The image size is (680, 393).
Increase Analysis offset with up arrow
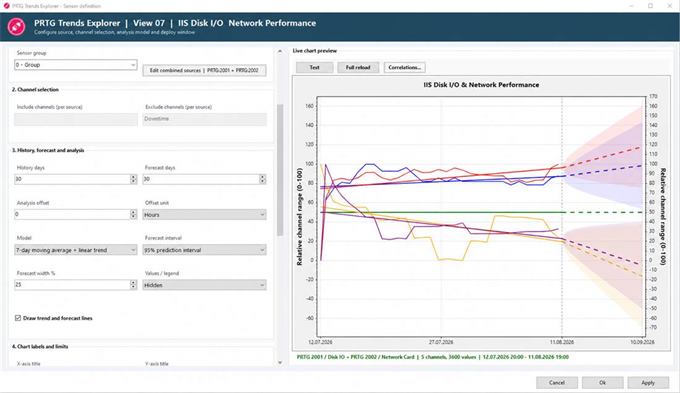pyautogui.click(x=134, y=212)
